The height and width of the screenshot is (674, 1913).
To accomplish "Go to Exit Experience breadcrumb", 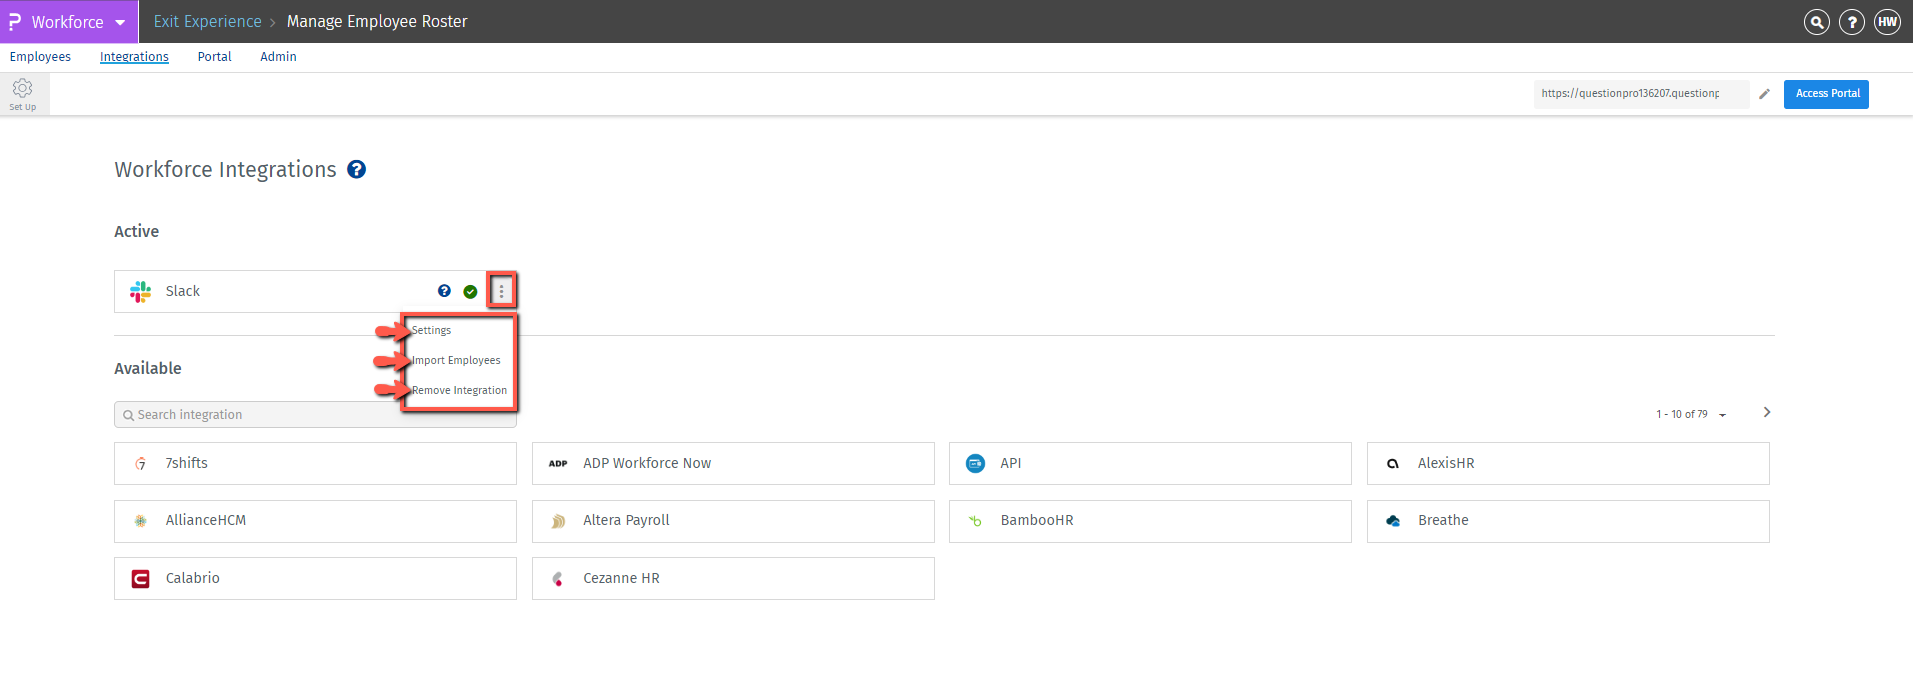I will click(x=207, y=21).
